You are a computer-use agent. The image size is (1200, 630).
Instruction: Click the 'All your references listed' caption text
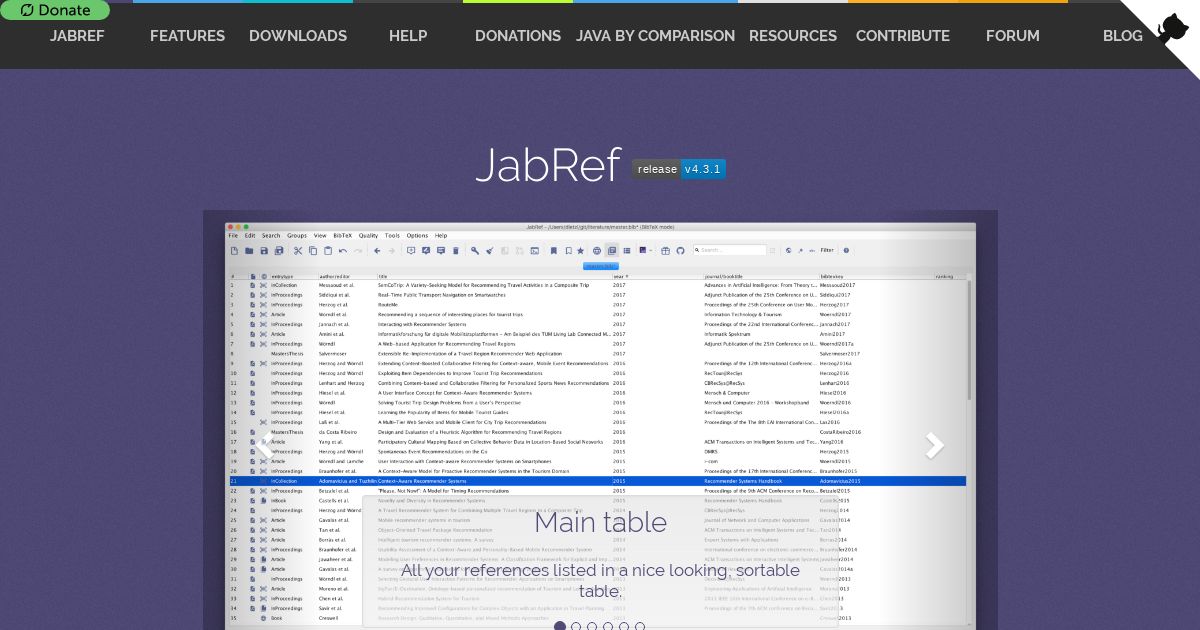pyautogui.click(x=600, y=581)
